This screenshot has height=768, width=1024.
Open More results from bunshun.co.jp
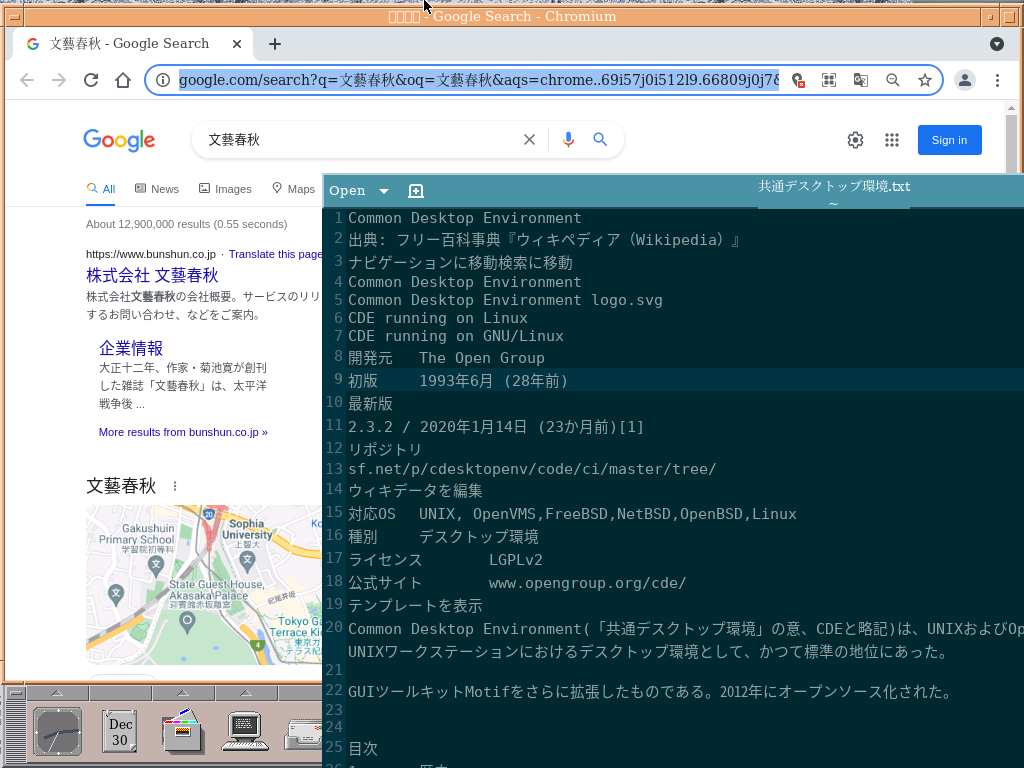183,432
